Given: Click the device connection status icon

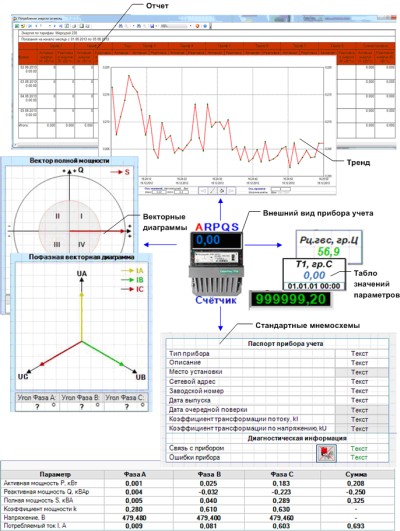Looking at the screenshot, I should [326, 453].
